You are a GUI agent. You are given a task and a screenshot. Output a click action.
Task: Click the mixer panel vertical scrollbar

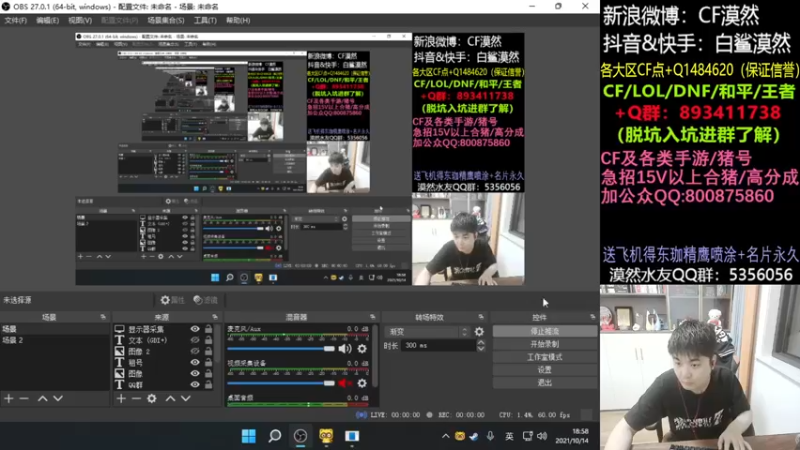[x=375, y=357]
